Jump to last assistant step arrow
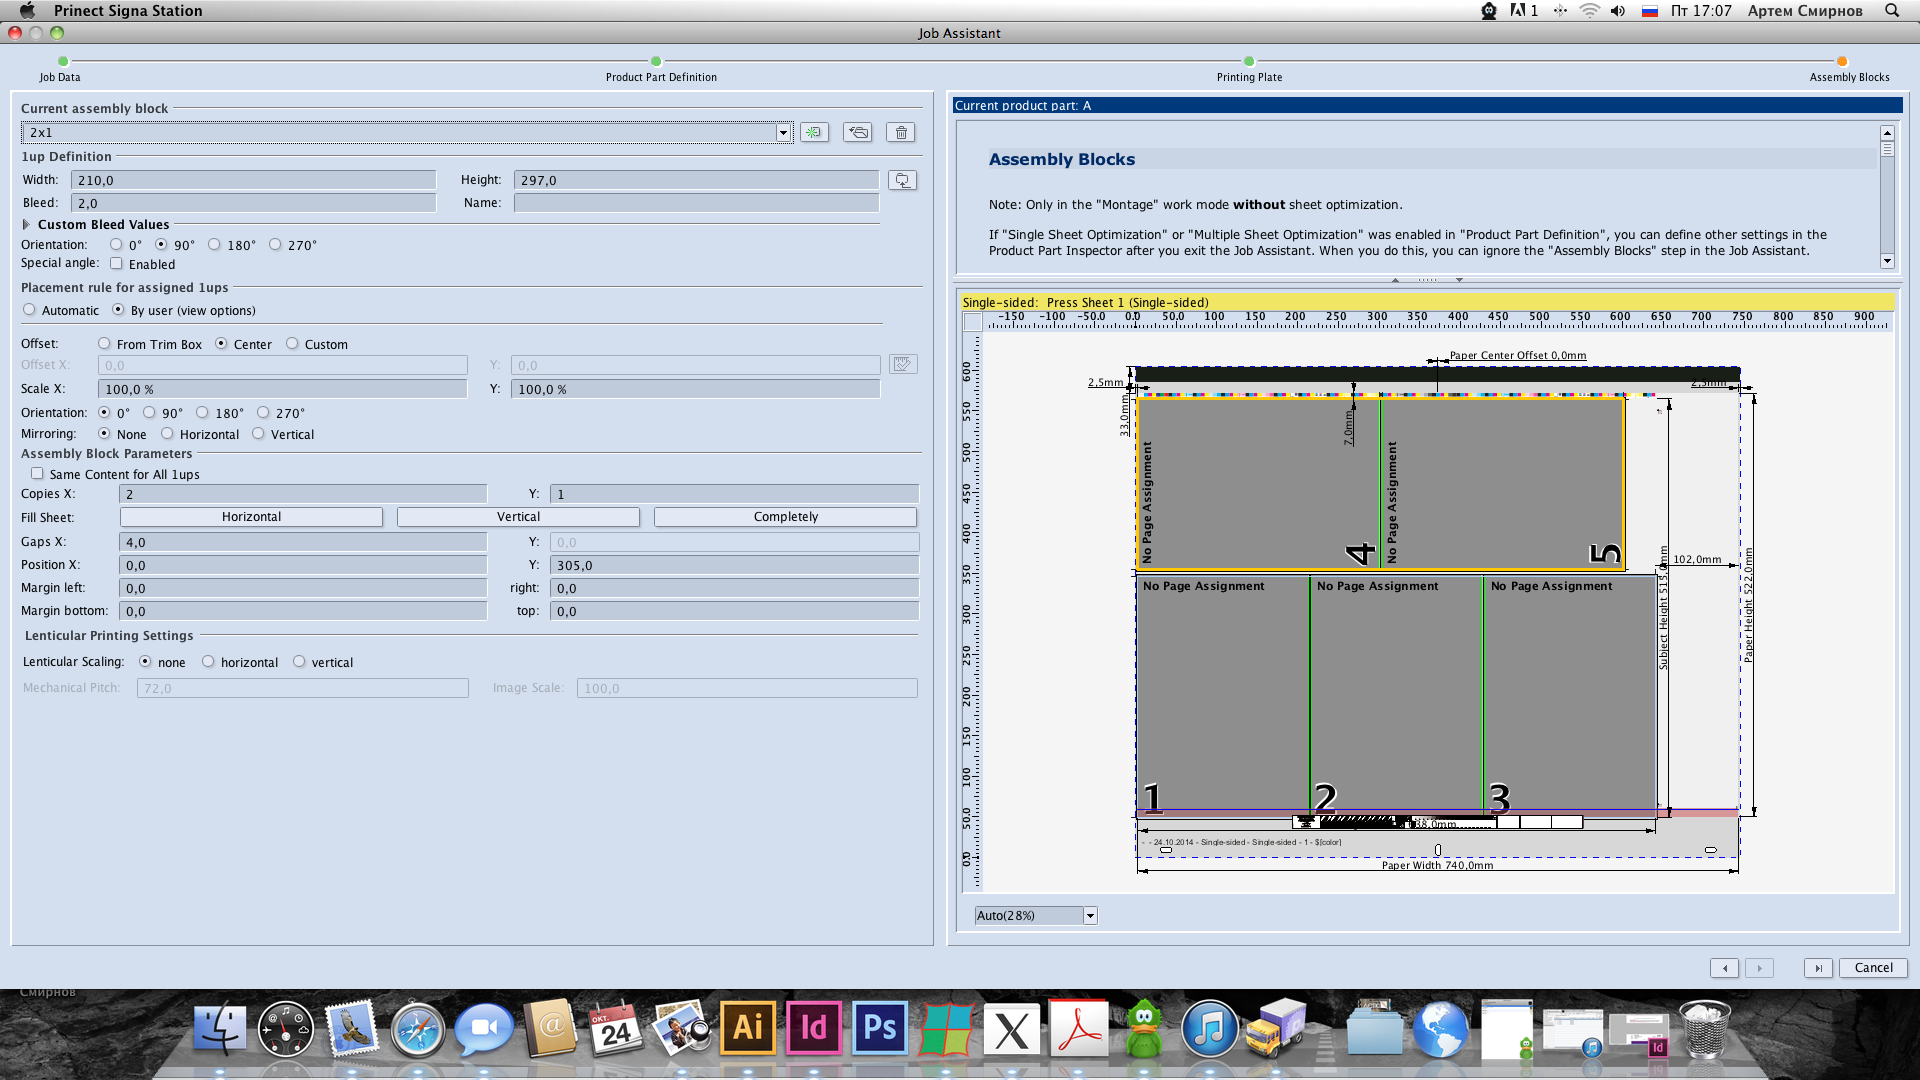The width and height of the screenshot is (1920, 1080). click(x=1818, y=968)
